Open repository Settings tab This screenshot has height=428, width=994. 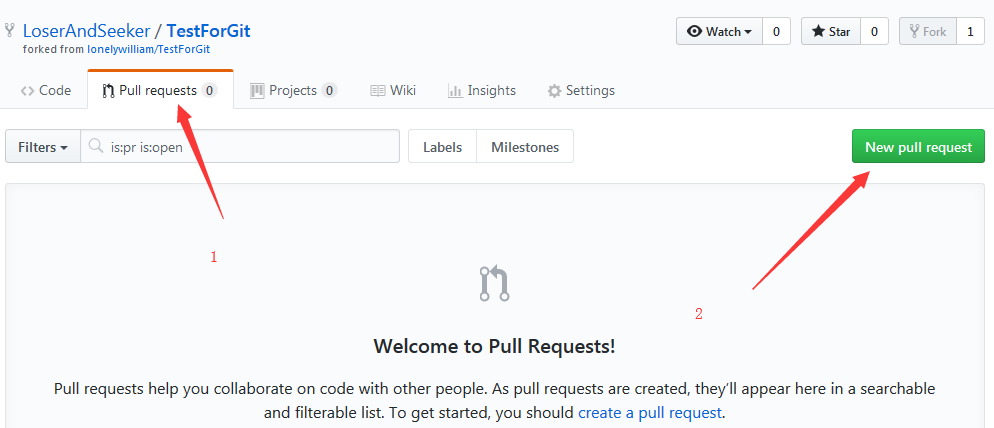pyautogui.click(x=581, y=90)
